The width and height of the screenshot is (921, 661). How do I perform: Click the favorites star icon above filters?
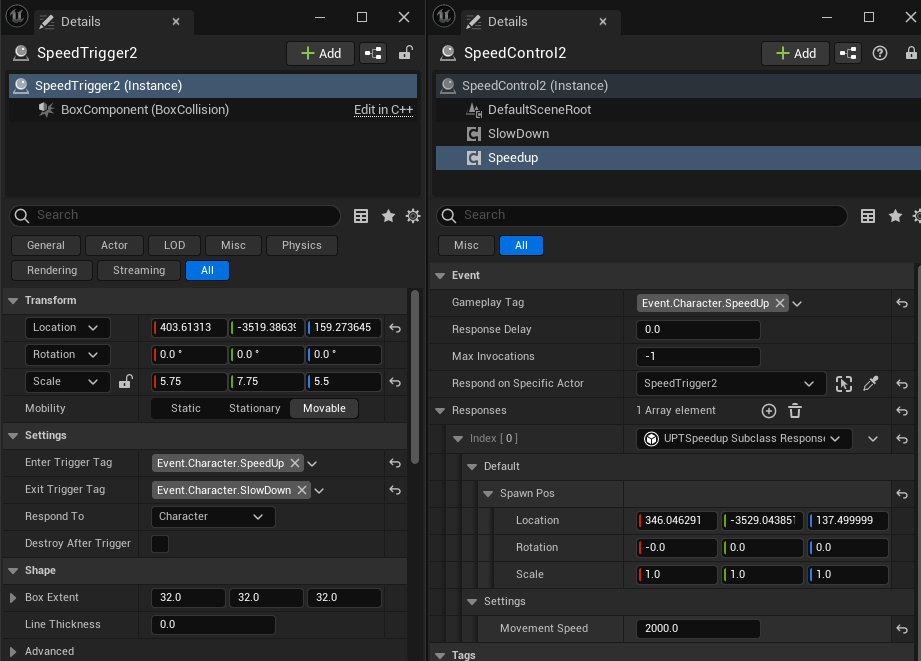tap(386, 215)
